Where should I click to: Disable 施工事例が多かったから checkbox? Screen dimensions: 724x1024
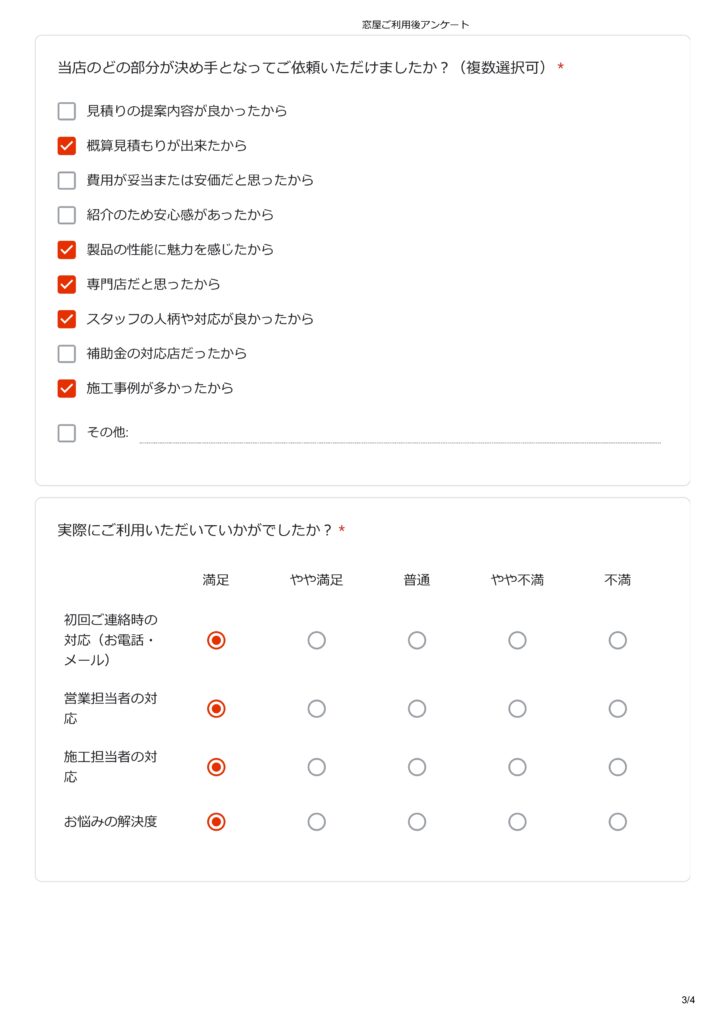(x=67, y=388)
